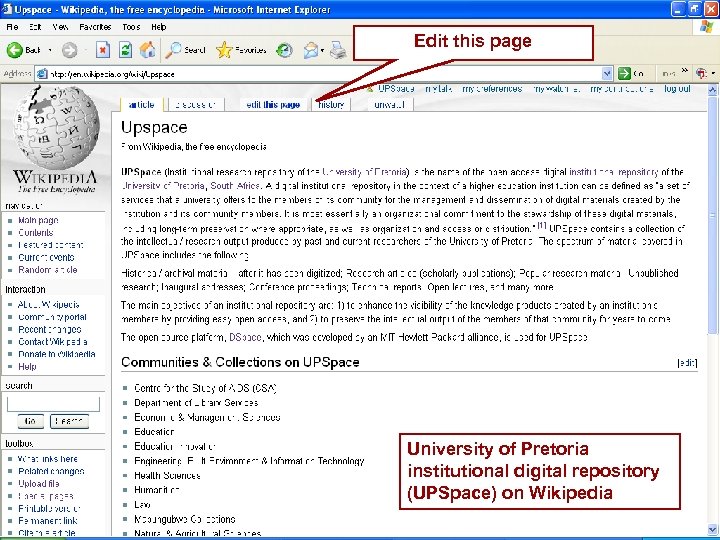Open Search magnifier toolbar button
The image size is (720, 540).
point(186,50)
